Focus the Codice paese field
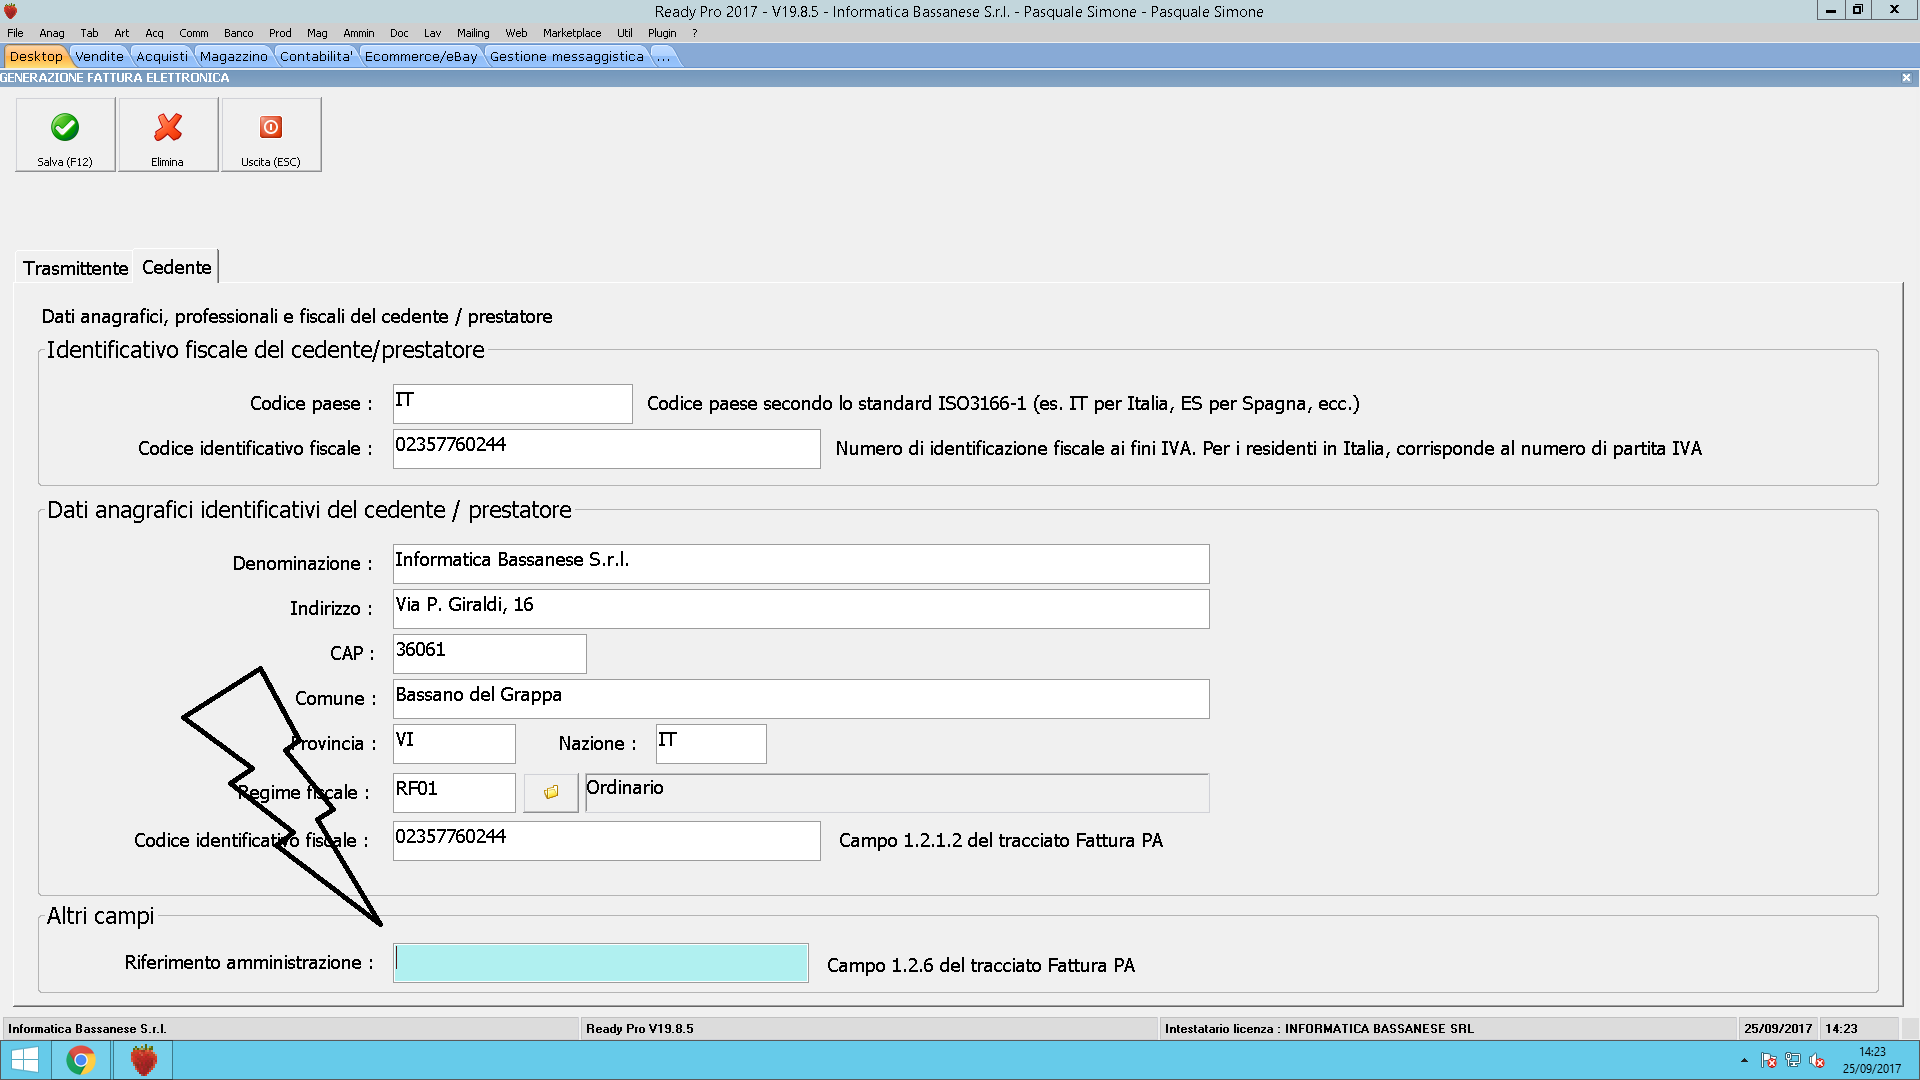Image resolution: width=1920 pixels, height=1080 pixels. tap(512, 404)
